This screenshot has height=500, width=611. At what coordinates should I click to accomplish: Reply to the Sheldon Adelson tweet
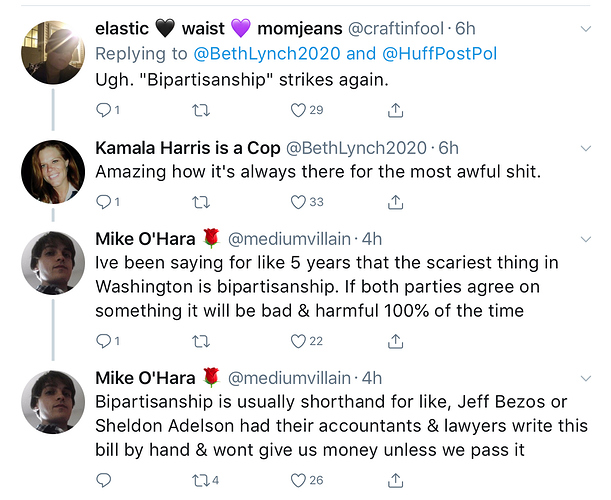pos(104,480)
